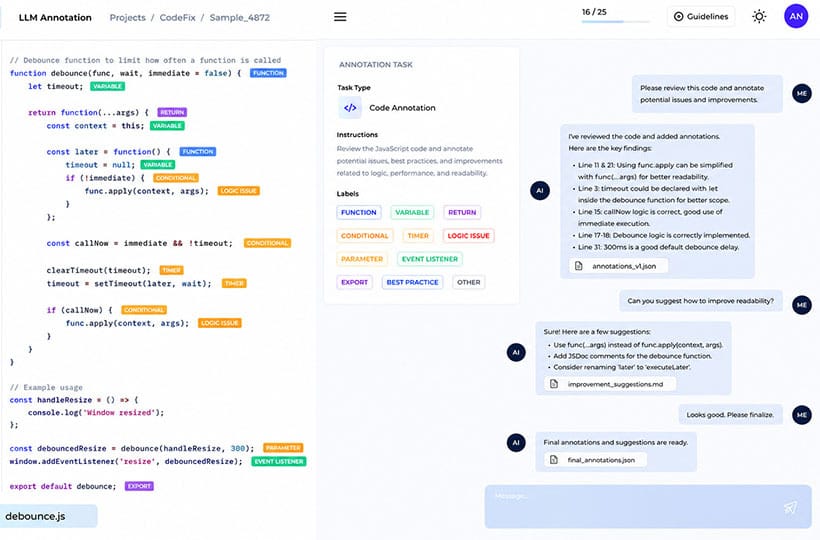Click EXPORT tag on export default line

tap(139, 486)
